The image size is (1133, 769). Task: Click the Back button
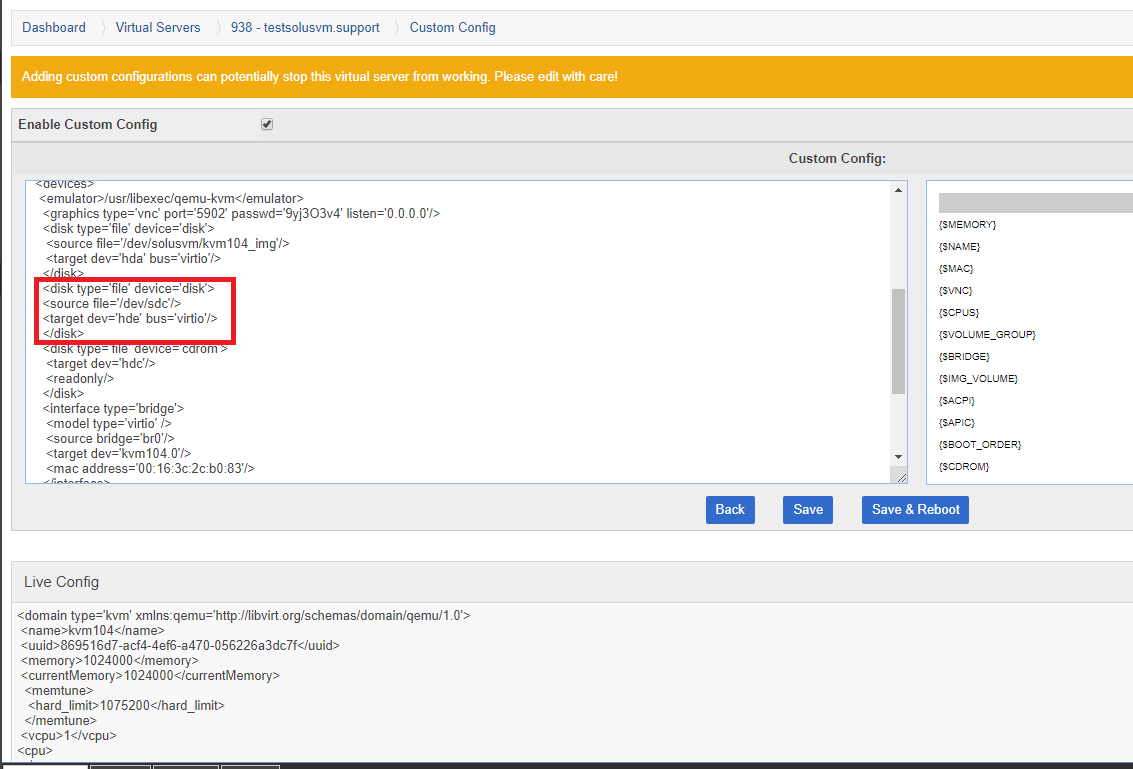(730, 510)
